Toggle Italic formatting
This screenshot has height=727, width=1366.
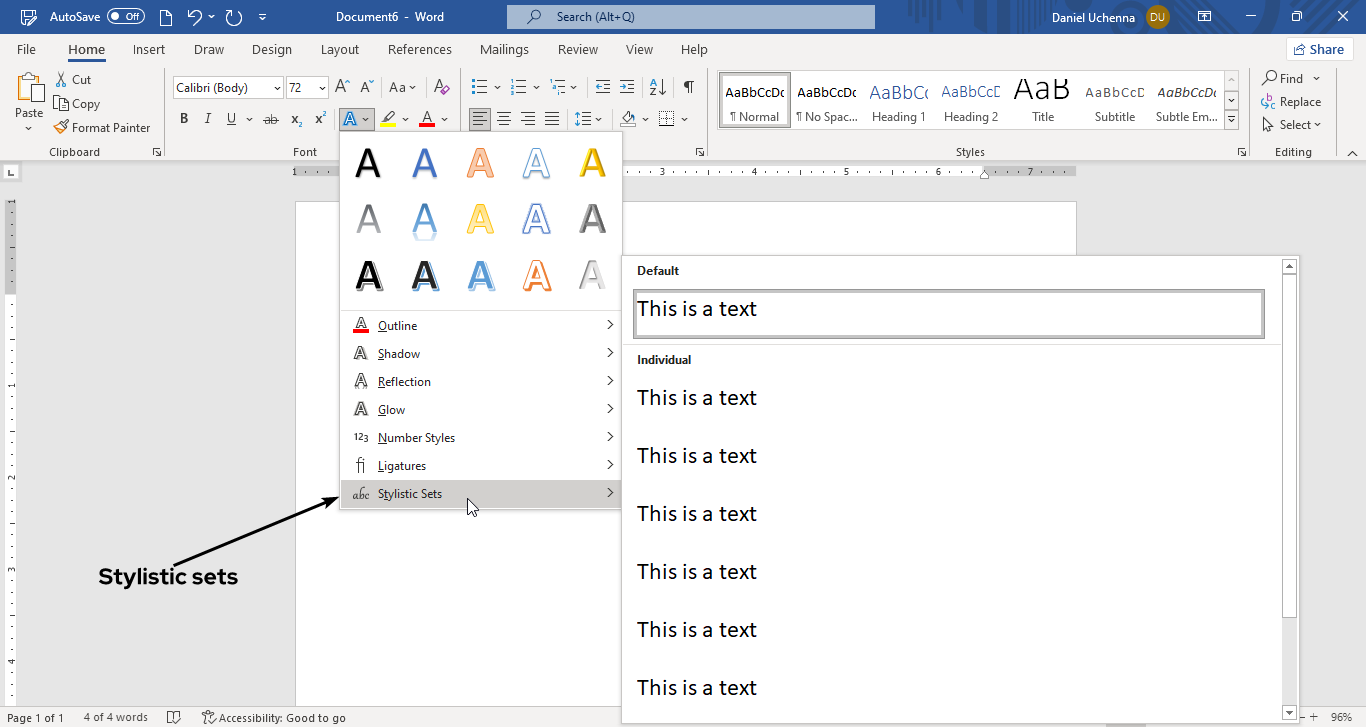208,119
